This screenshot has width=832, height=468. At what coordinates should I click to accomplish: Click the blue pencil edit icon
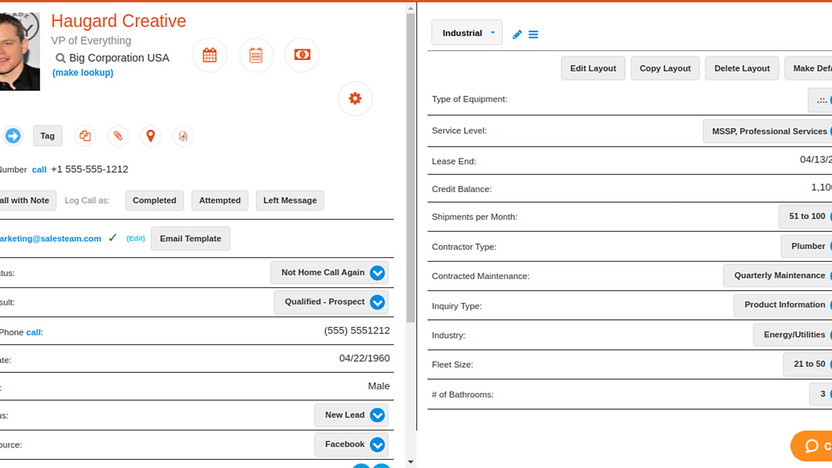[x=517, y=34]
